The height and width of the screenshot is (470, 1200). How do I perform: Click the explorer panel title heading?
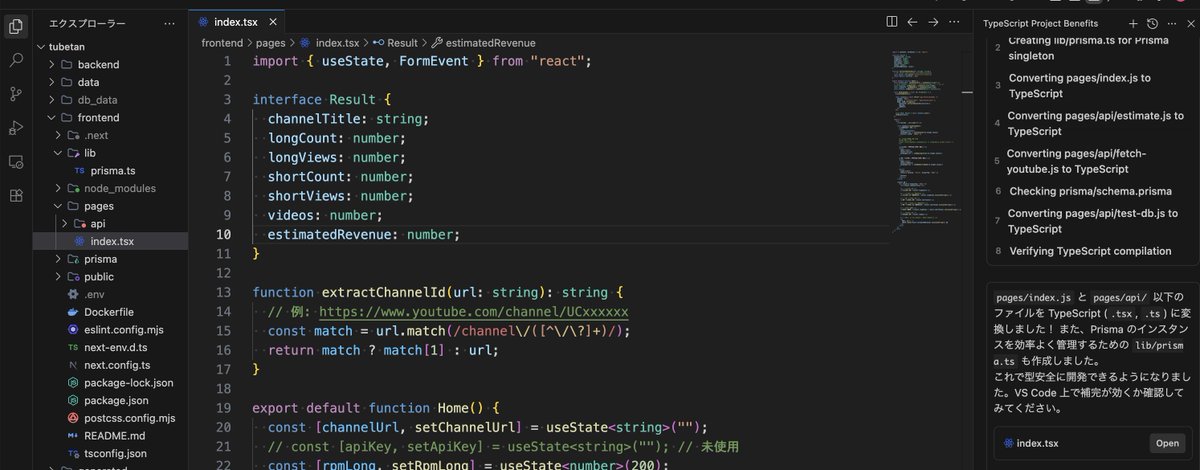pos(87,22)
